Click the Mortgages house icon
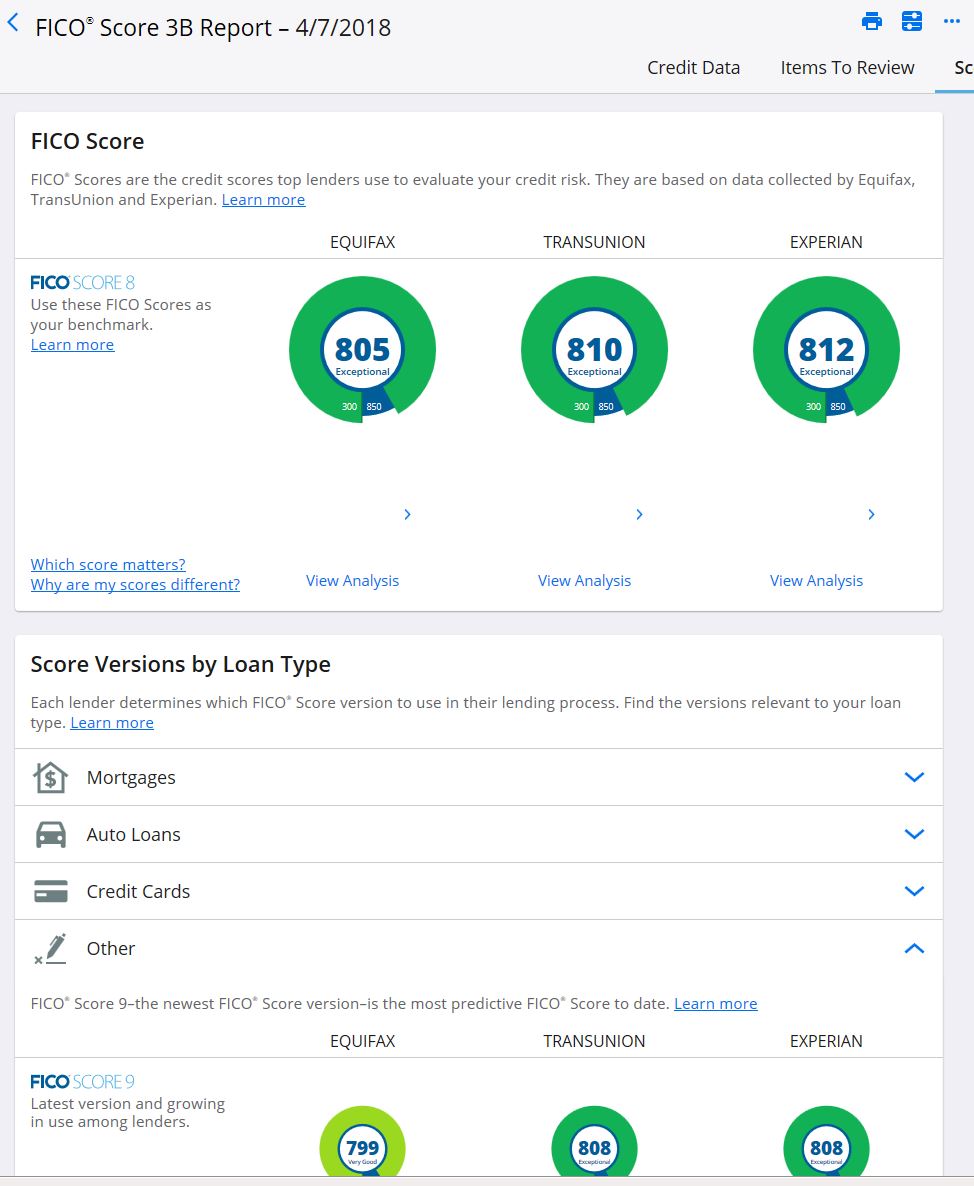 point(51,778)
